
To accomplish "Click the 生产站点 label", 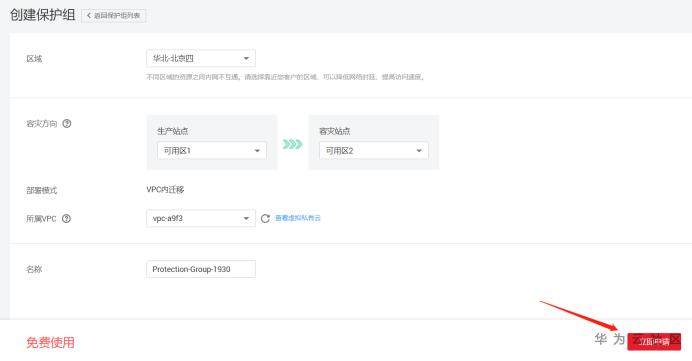I will 173,131.
